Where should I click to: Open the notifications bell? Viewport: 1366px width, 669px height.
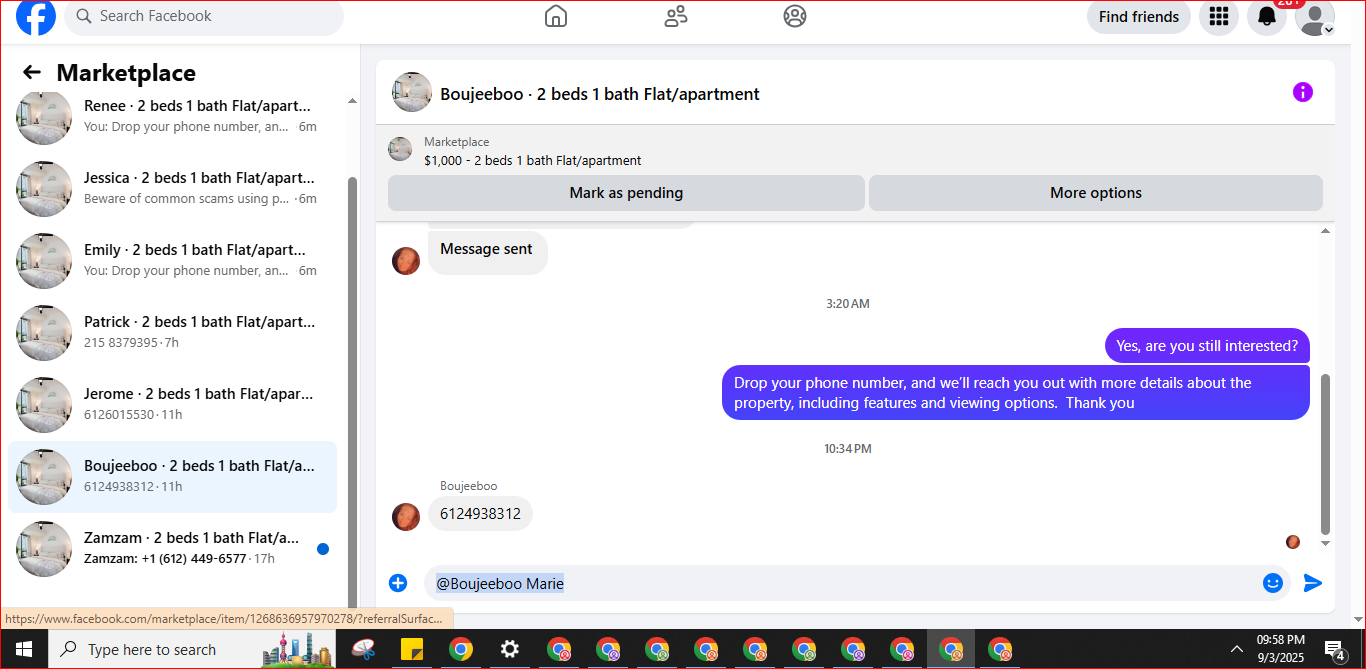[x=1267, y=16]
